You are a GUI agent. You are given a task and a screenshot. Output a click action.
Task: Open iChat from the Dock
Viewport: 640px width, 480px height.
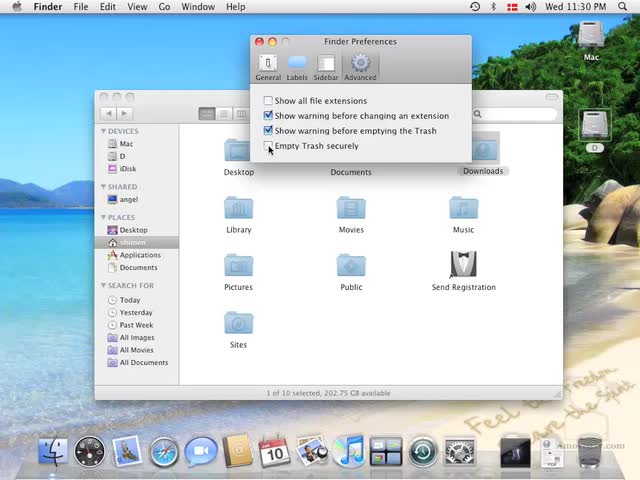tap(200, 451)
